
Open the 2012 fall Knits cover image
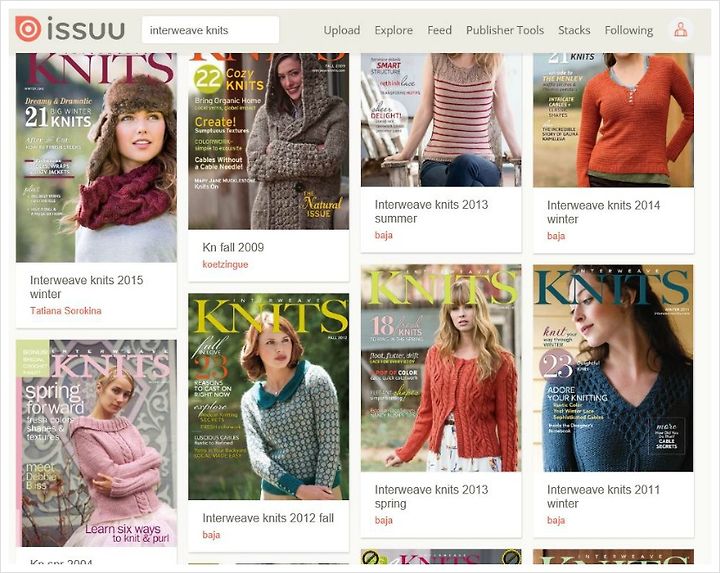tap(269, 397)
